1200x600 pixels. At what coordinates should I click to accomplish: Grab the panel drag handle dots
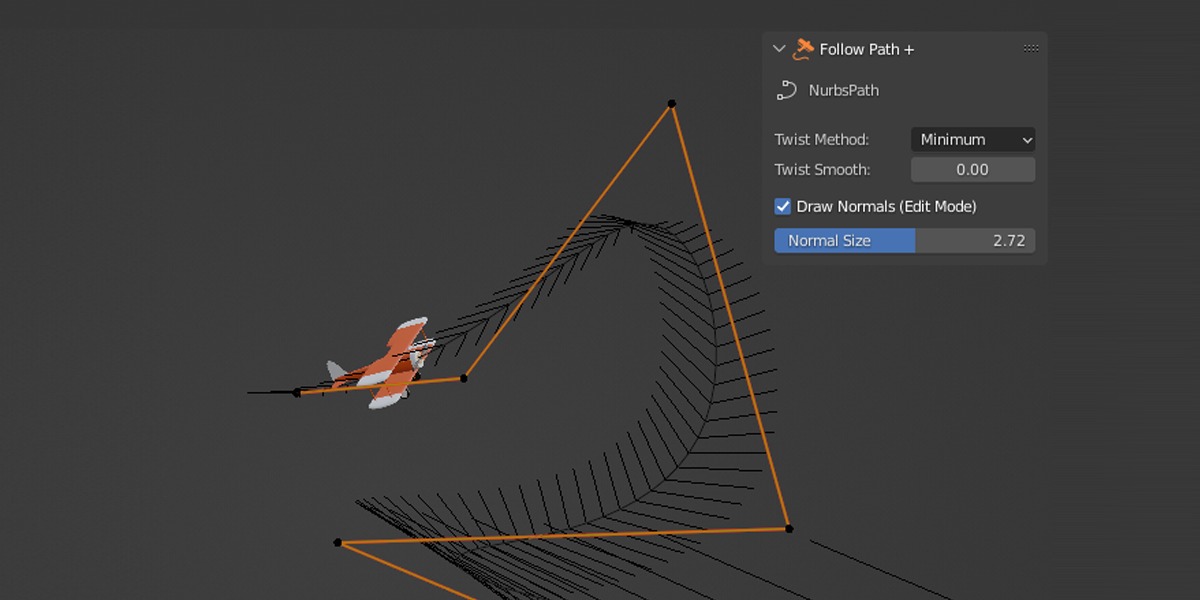click(1030, 49)
